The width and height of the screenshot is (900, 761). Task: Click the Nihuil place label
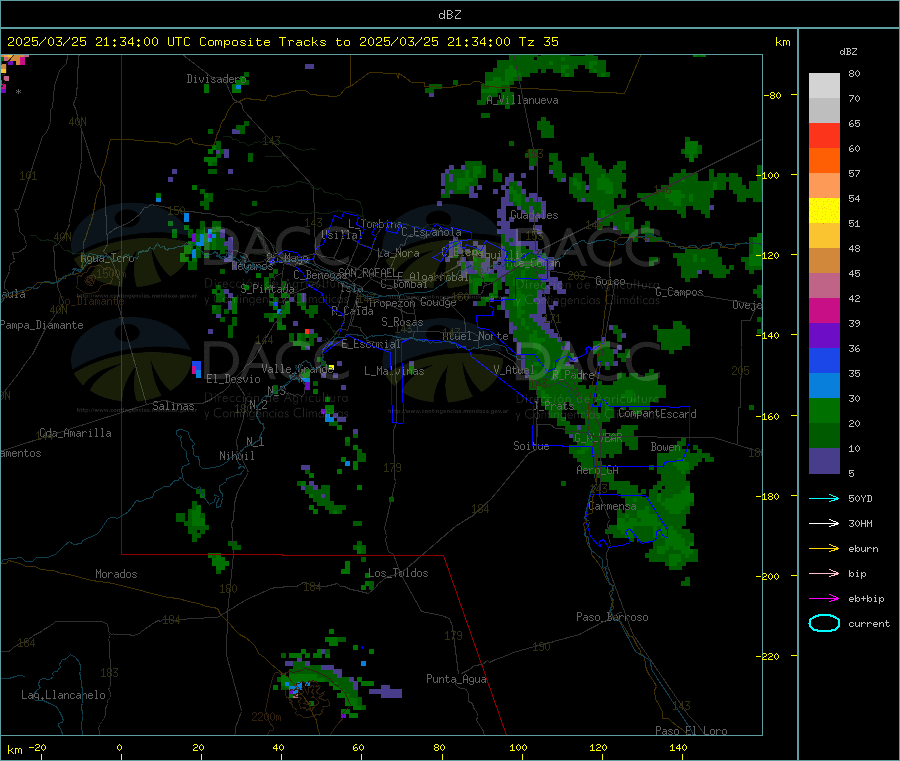tap(236, 456)
